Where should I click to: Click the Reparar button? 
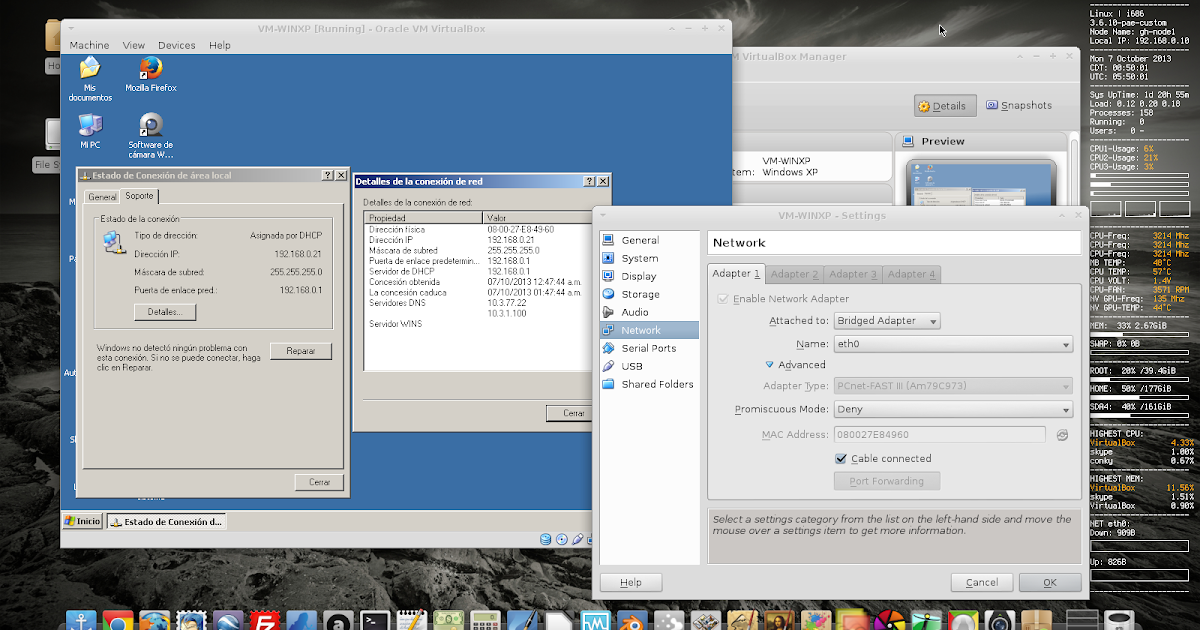[301, 351]
